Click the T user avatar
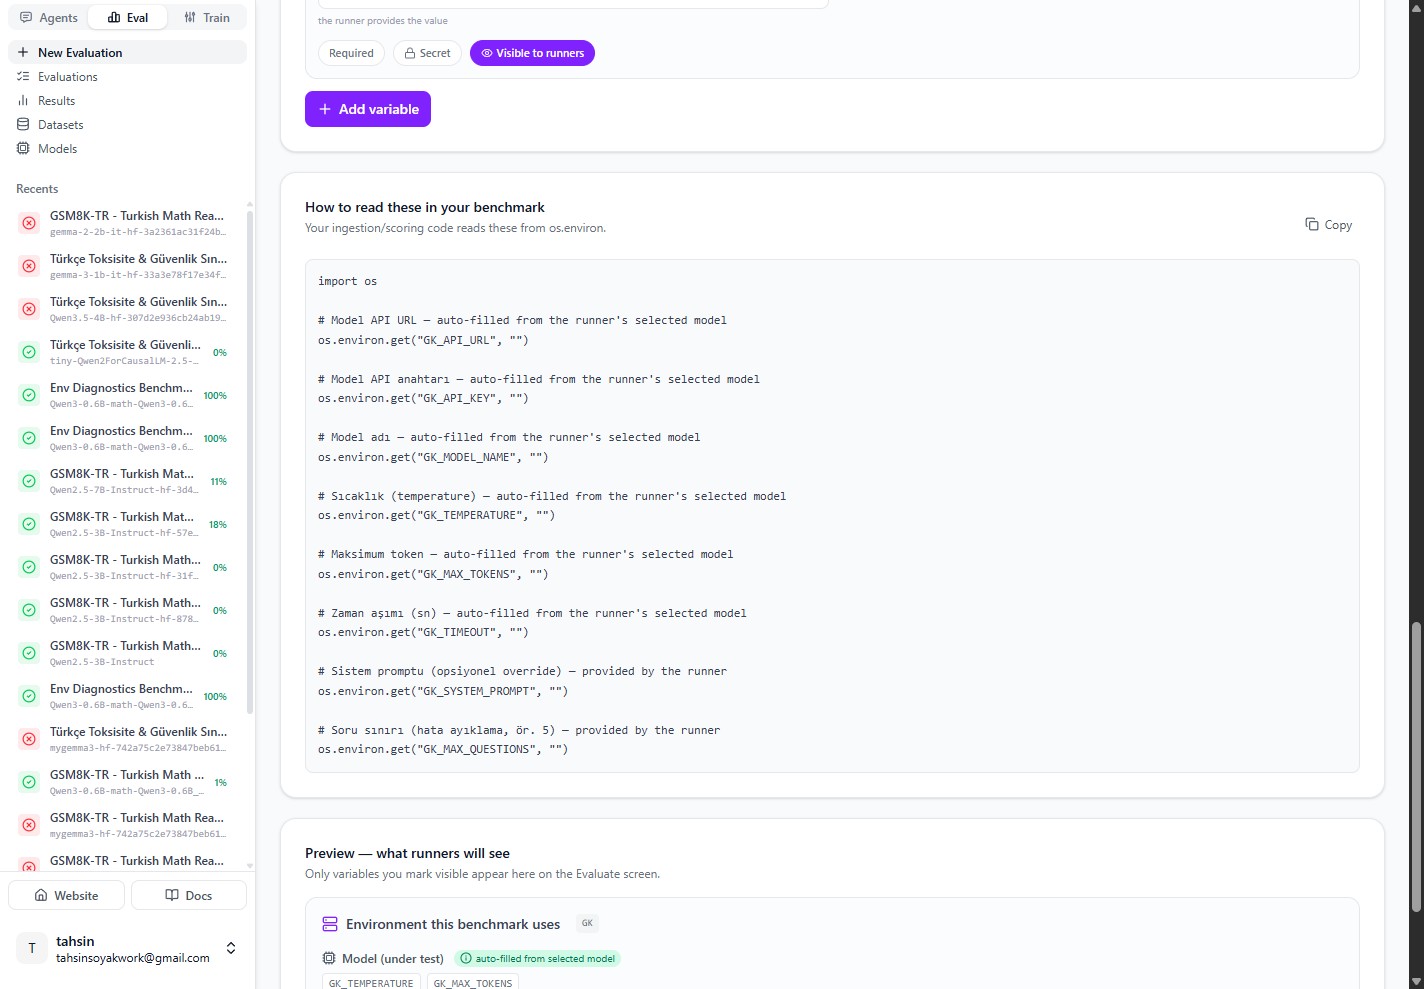 (32, 948)
